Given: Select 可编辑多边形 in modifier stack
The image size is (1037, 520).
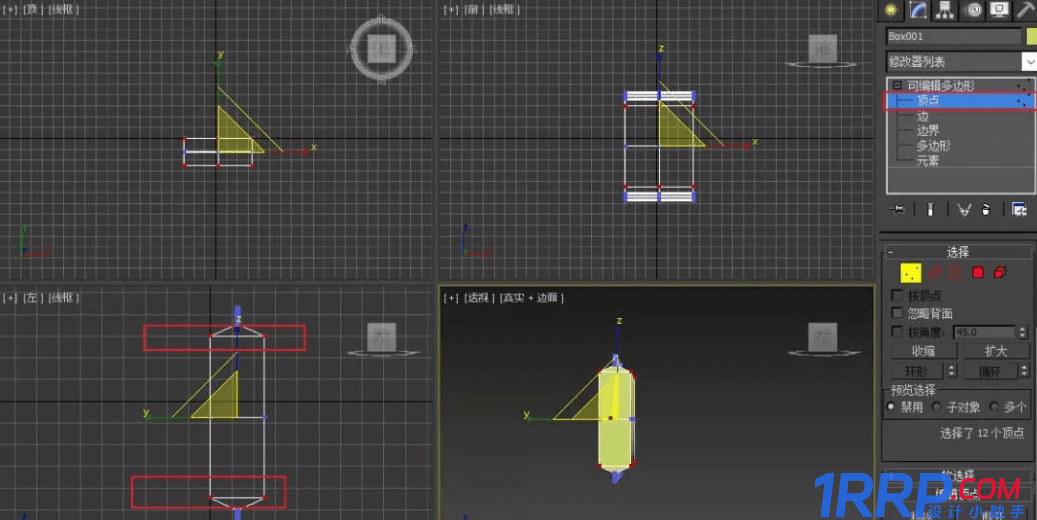Looking at the screenshot, I should (x=940, y=85).
